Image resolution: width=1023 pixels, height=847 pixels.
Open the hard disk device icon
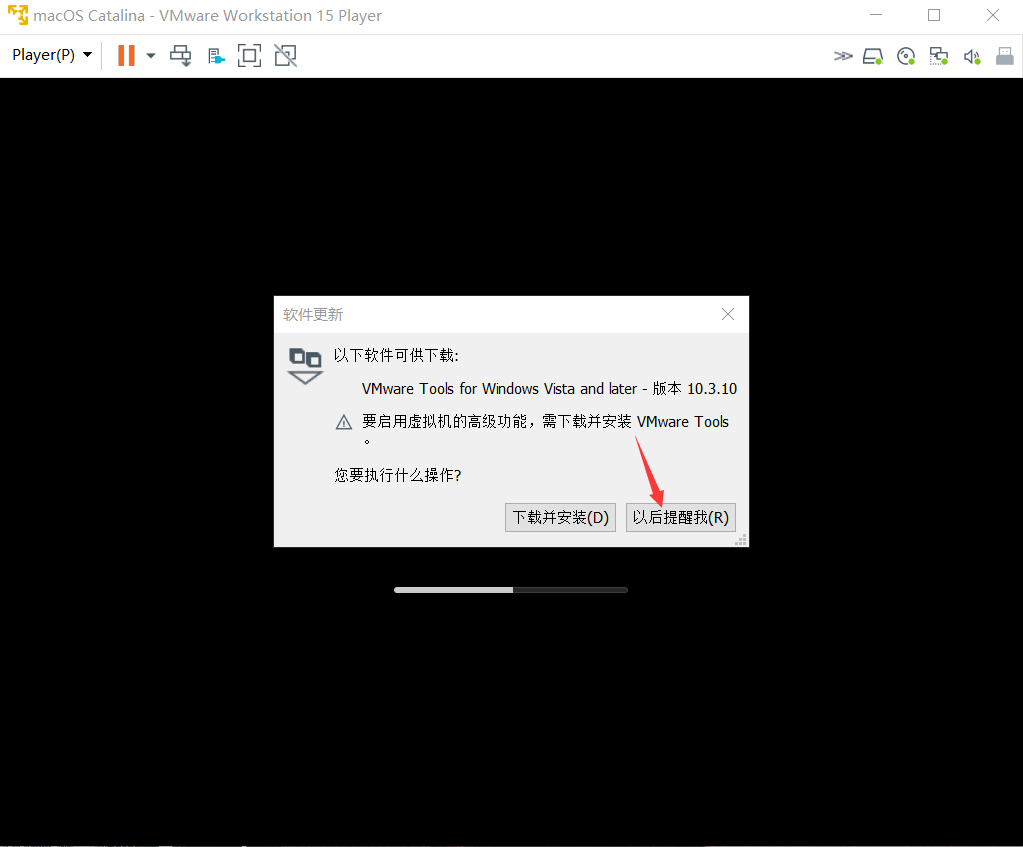[873, 56]
